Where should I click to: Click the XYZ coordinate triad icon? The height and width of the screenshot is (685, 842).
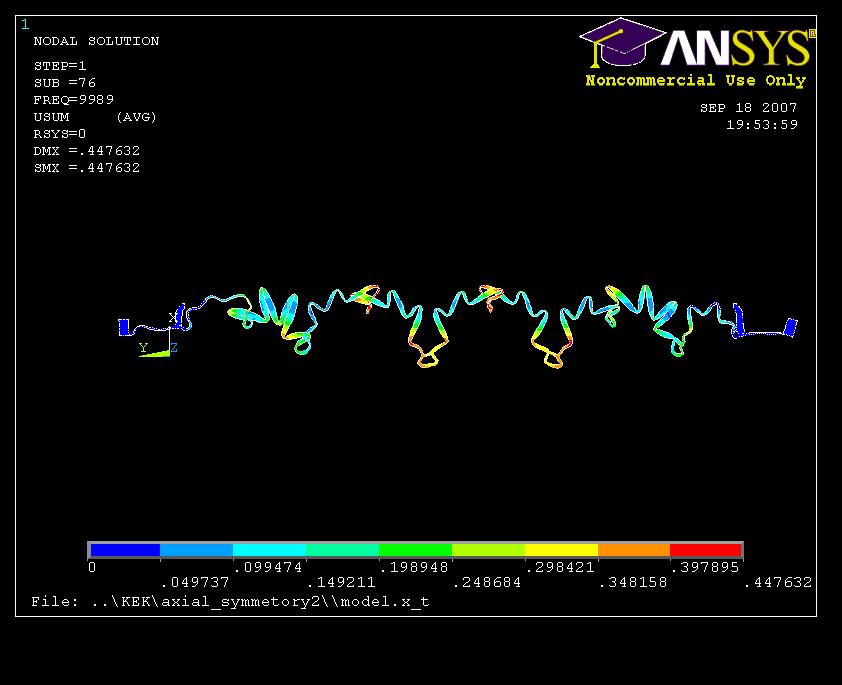coord(157,337)
